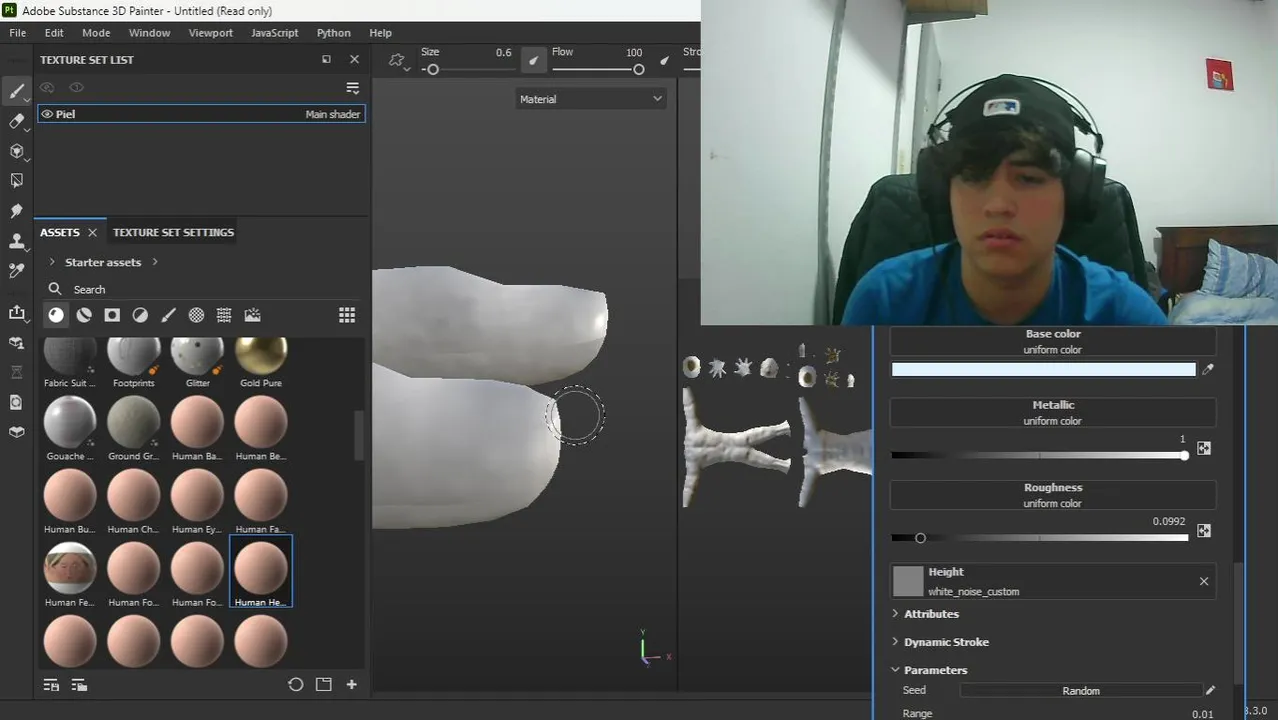
Task: Click the Roughness uniform color button
Action: (x=1053, y=495)
